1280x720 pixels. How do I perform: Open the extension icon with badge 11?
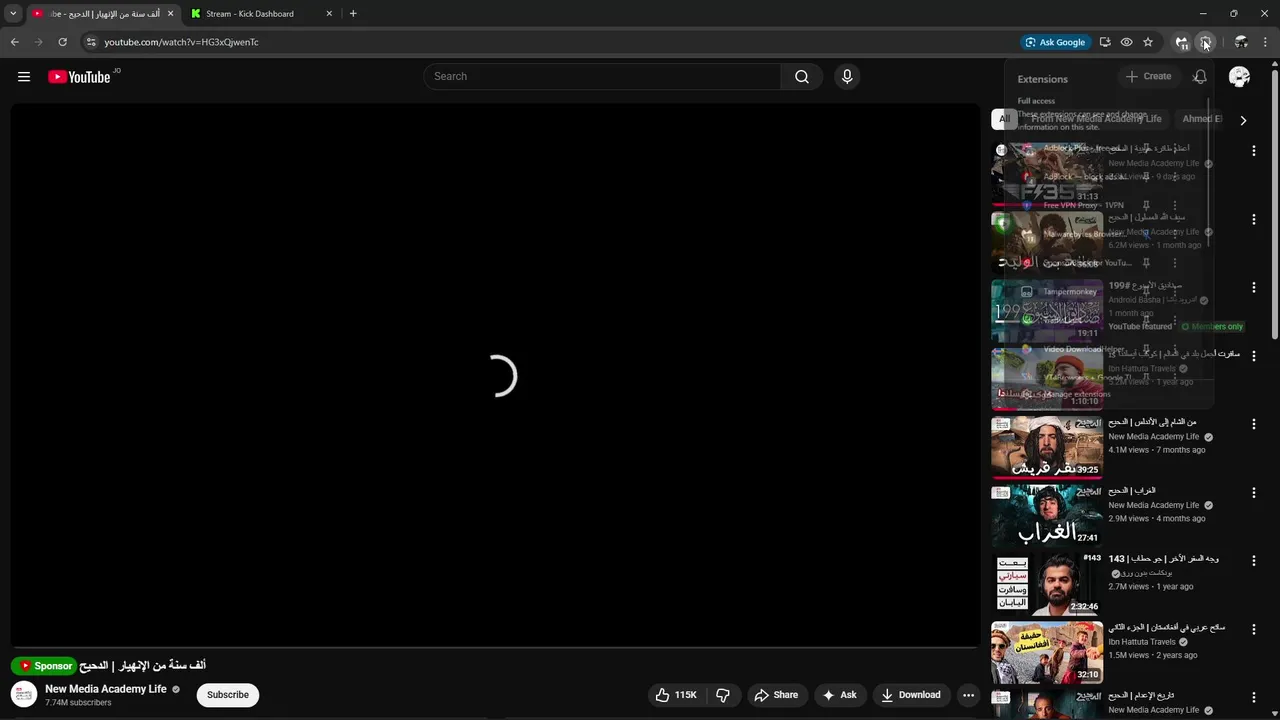coord(1182,42)
